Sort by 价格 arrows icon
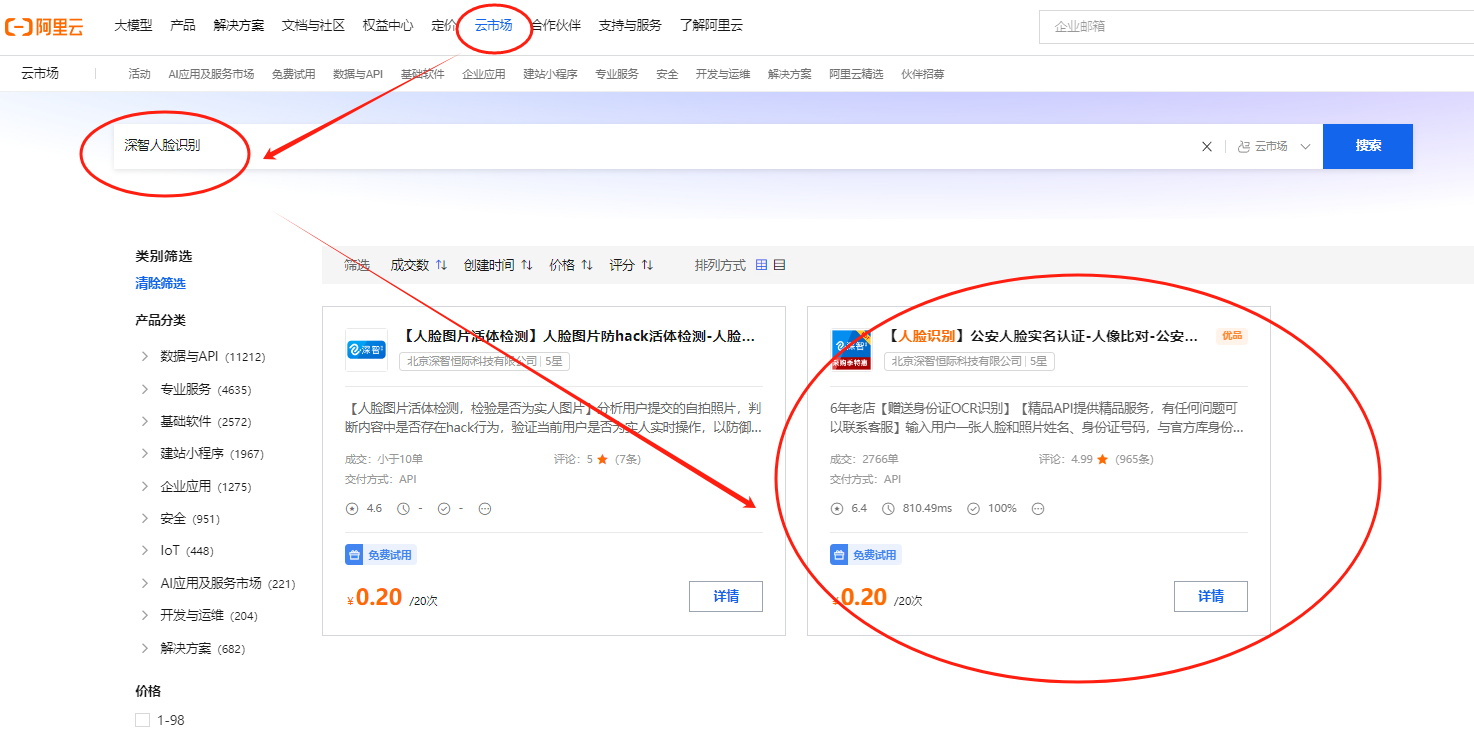This screenshot has width=1474, height=737. pos(587,265)
